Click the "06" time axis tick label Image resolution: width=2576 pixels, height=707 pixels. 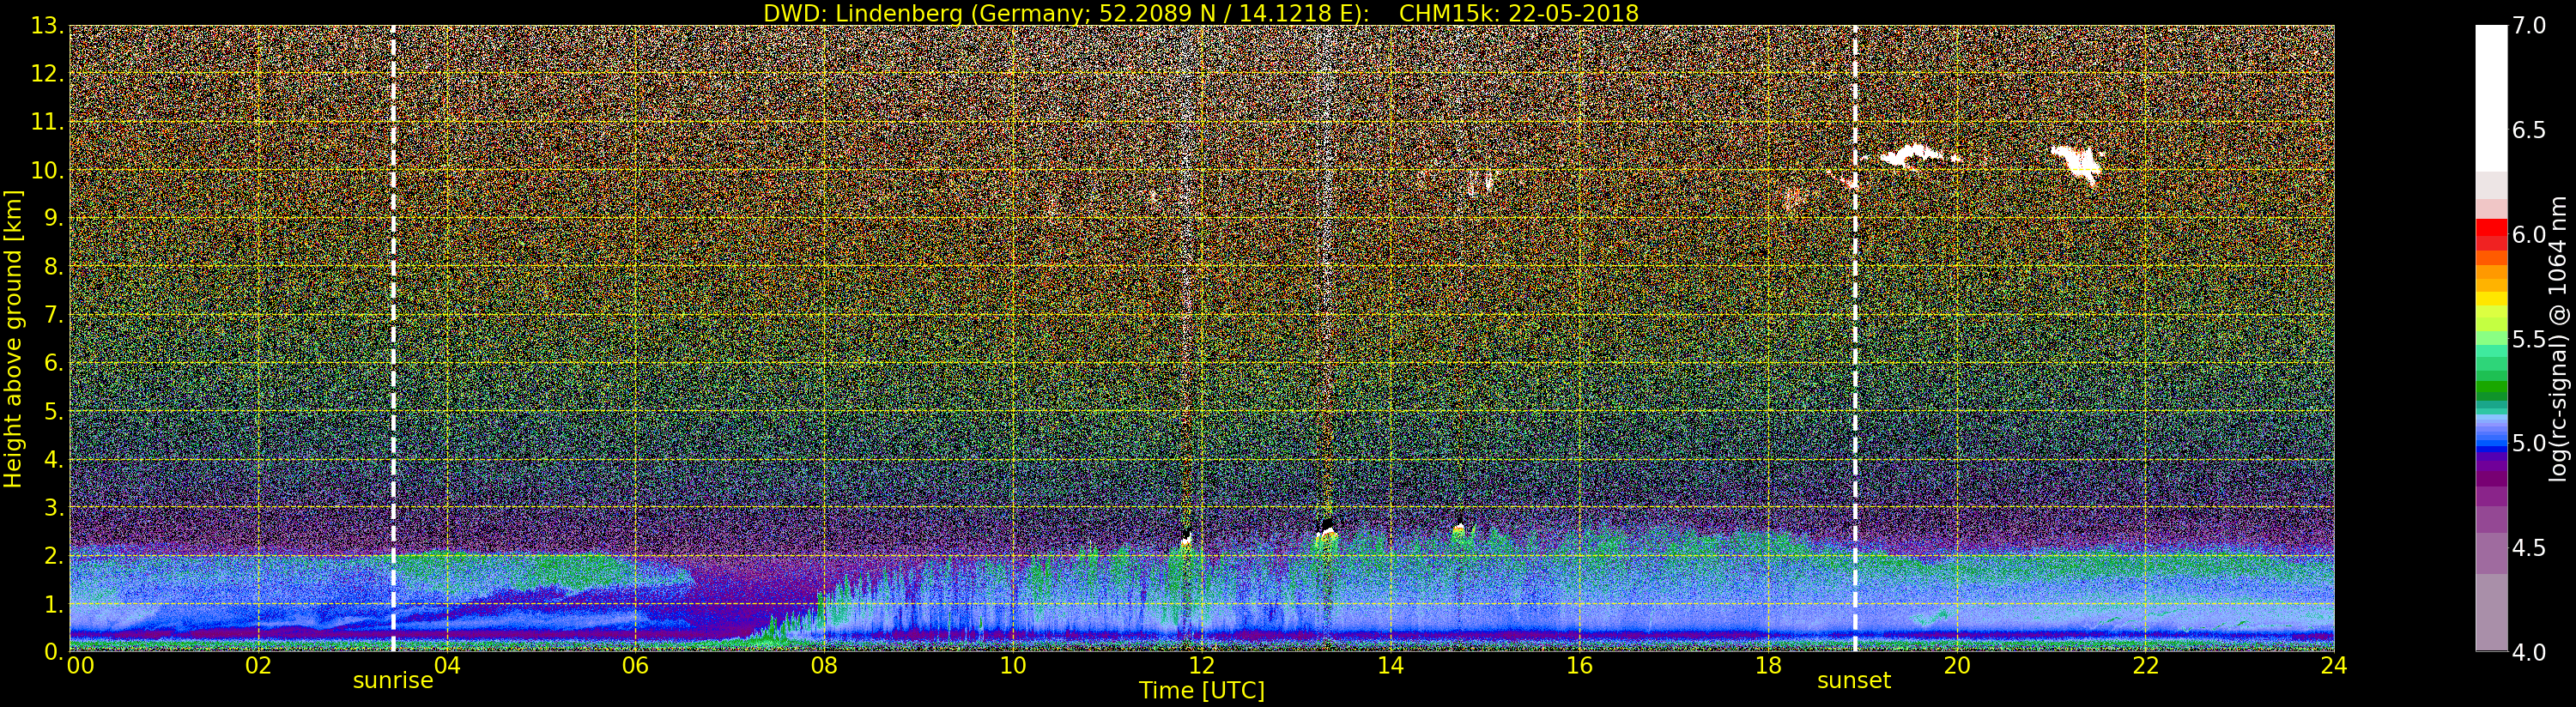[x=635, y=666]
